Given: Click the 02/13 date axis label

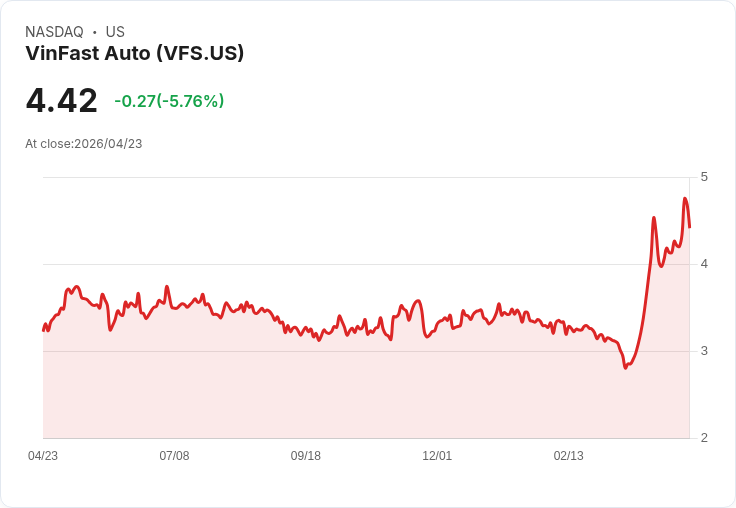Looking at the screenshot, I should tap(568, 455).
